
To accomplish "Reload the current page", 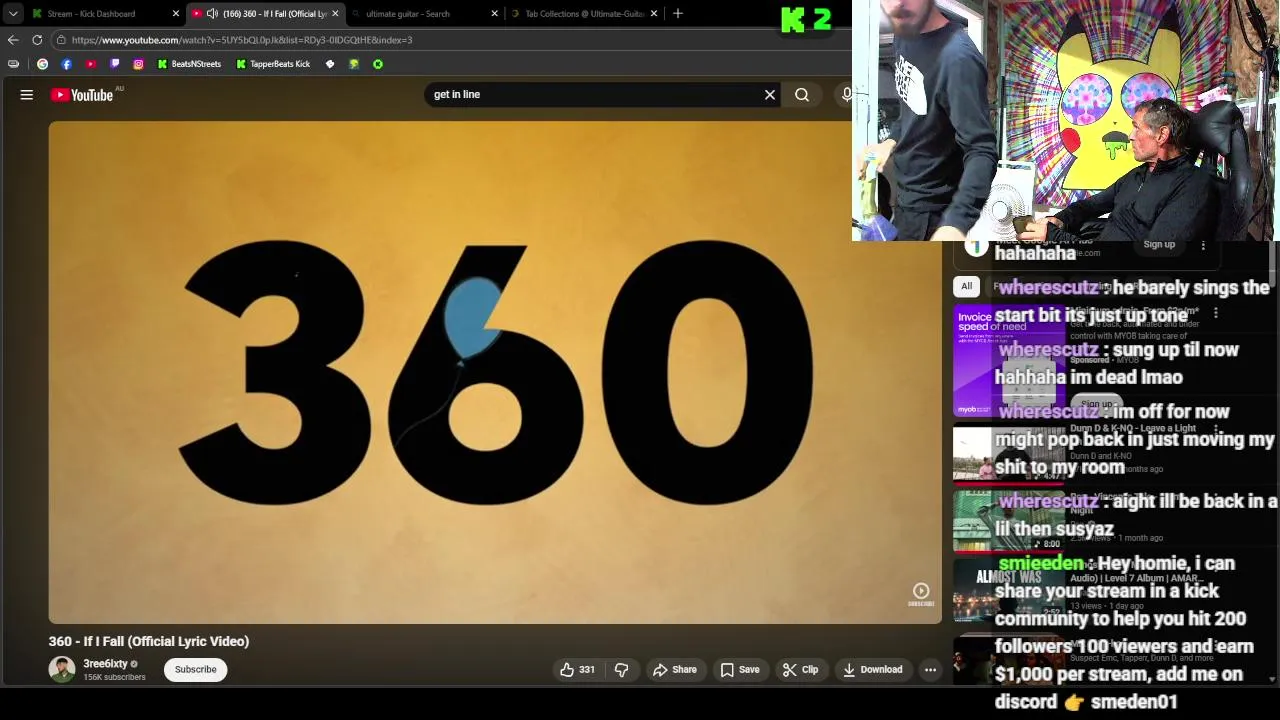I will coord(37,40).
